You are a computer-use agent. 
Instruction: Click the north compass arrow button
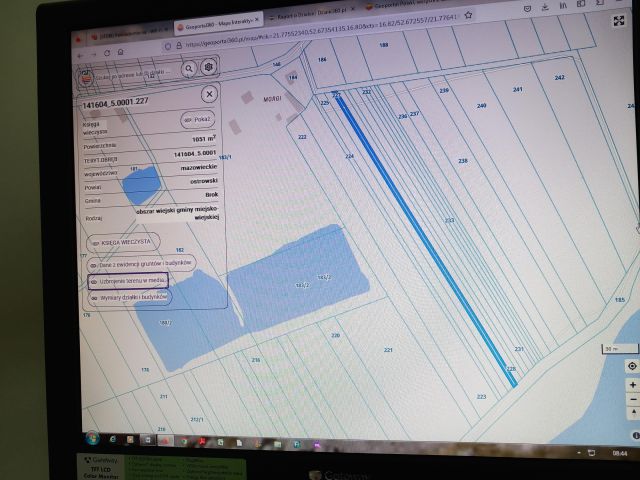click(x=633, y=413)
